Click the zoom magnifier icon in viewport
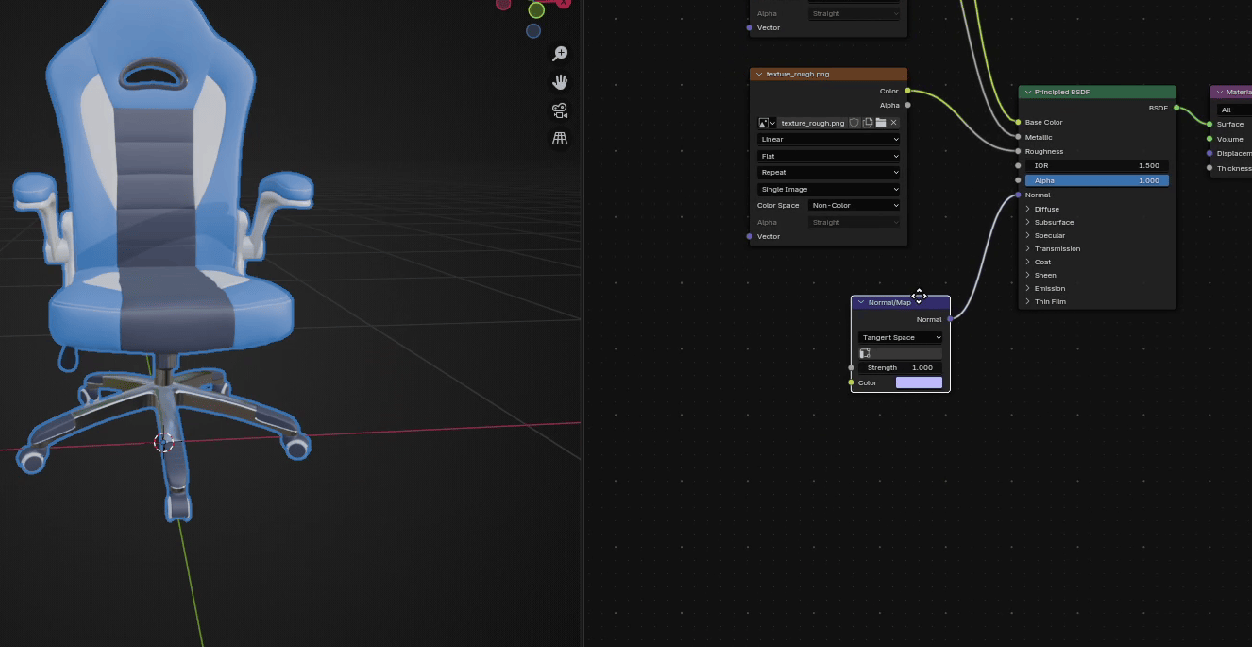Viewport: 1252px width, 647px height. point(560,53)
